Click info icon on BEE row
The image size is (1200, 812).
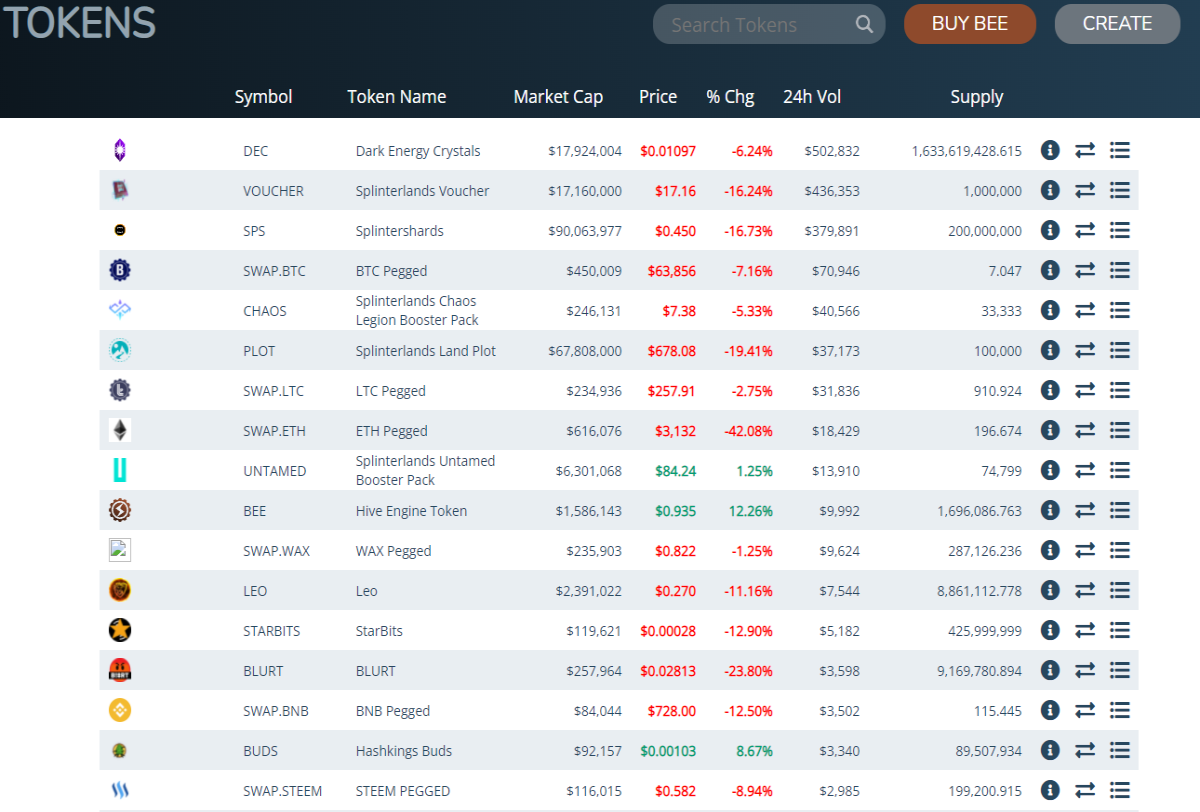pos(1050,510)
